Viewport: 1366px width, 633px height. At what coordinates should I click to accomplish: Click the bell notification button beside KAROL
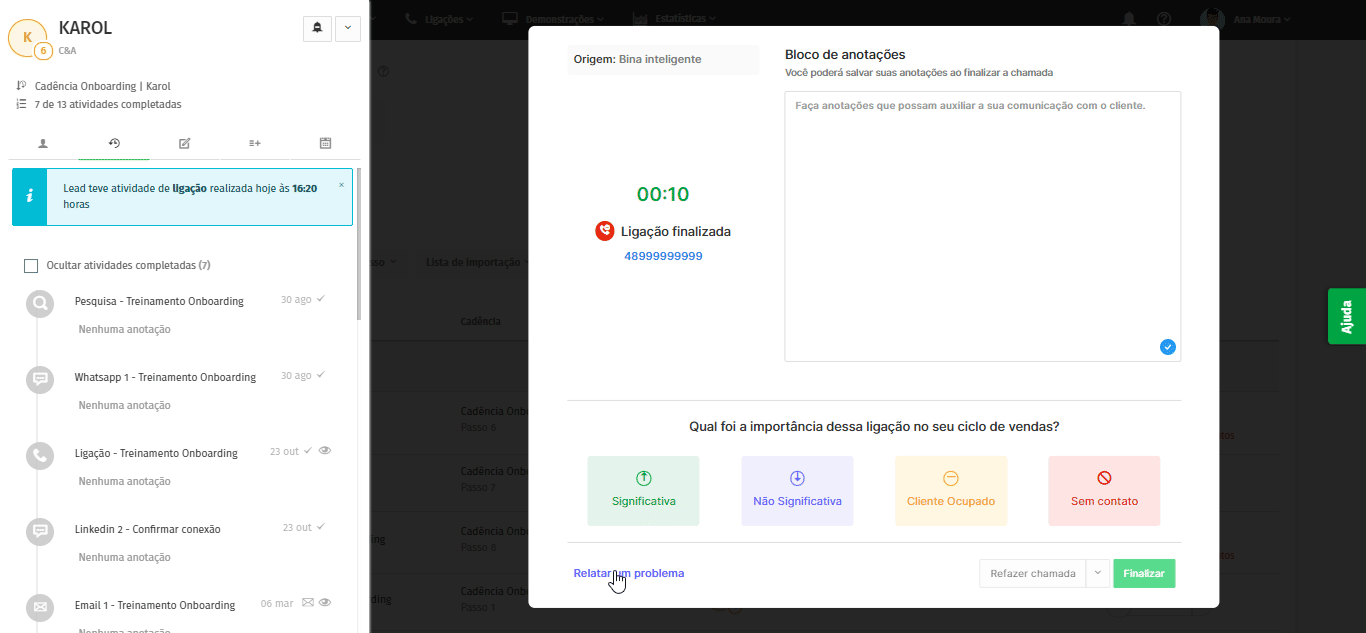tap(317, 28)
